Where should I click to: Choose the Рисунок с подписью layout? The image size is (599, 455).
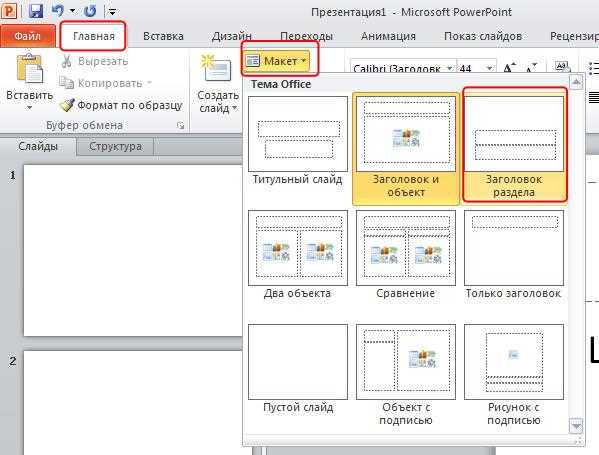(513, 375)
